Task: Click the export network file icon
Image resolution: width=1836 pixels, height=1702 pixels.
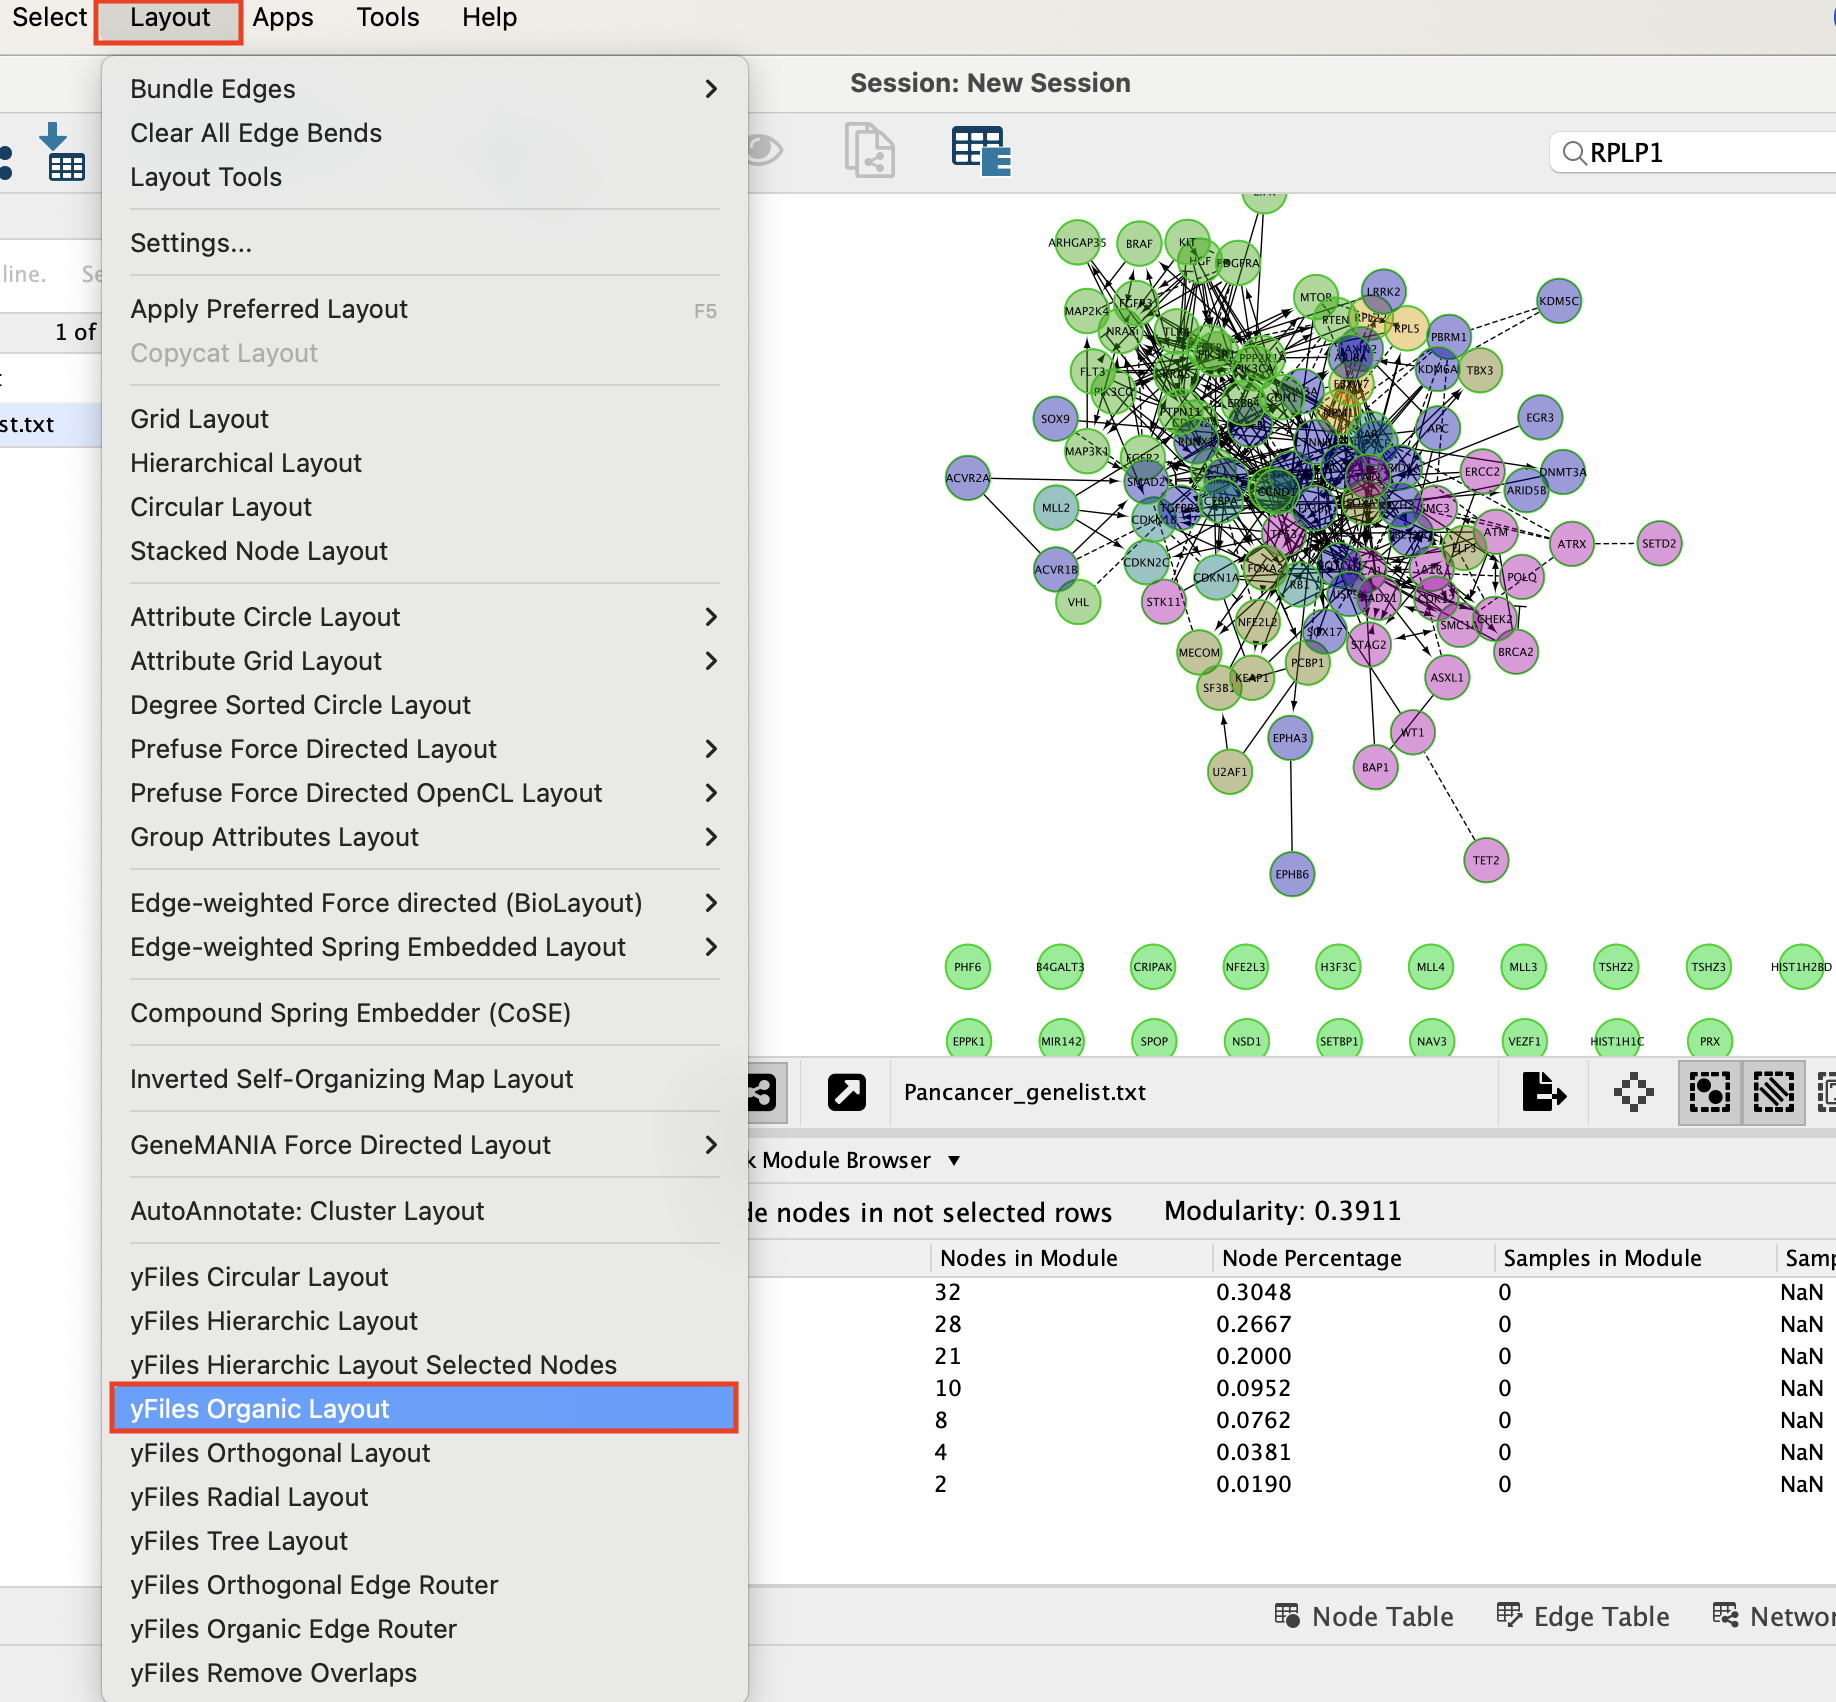Action: [1543, 1092]
